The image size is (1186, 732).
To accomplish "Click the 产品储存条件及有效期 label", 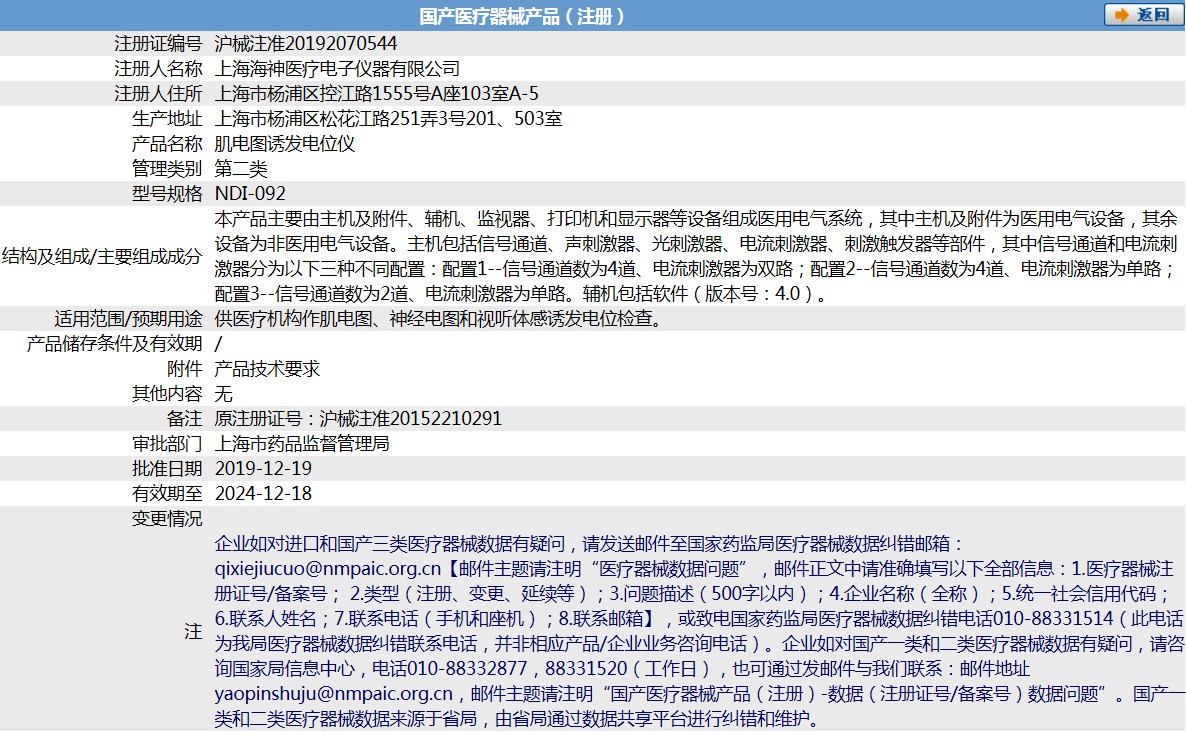I will 114,343.
